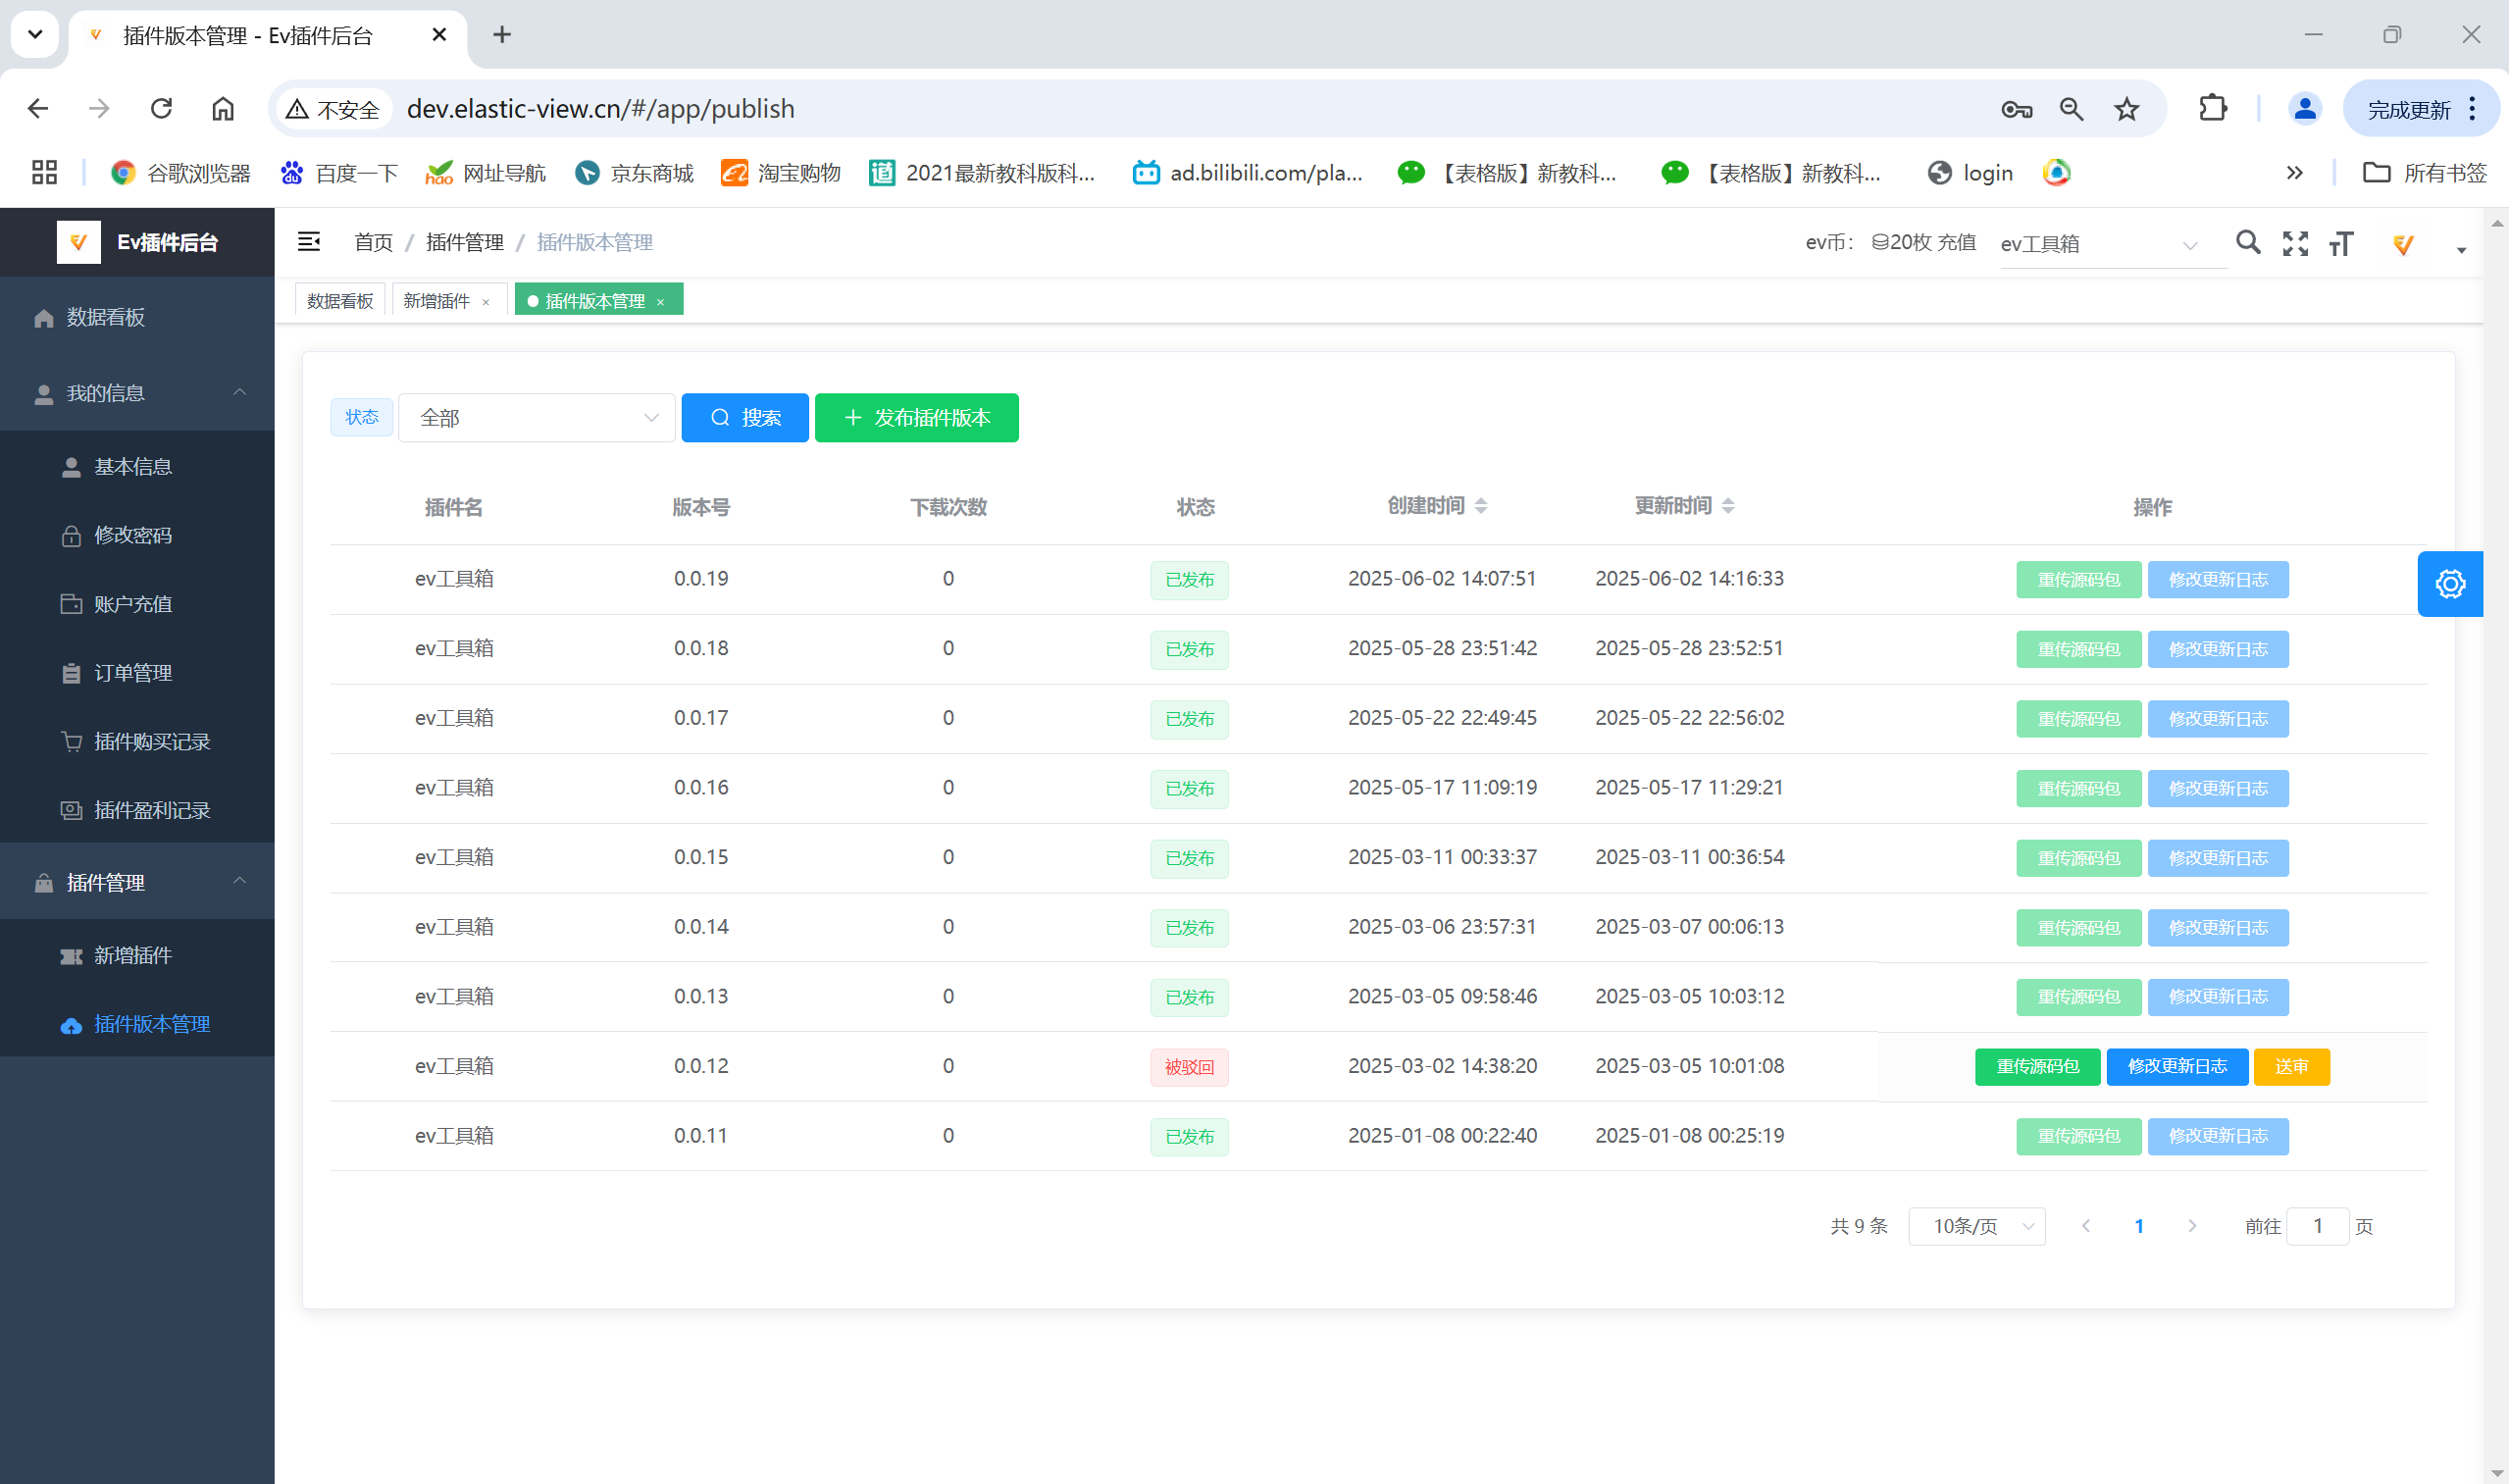
Task: Click the green 发布插件版本 button
Action: click(917, 418)
